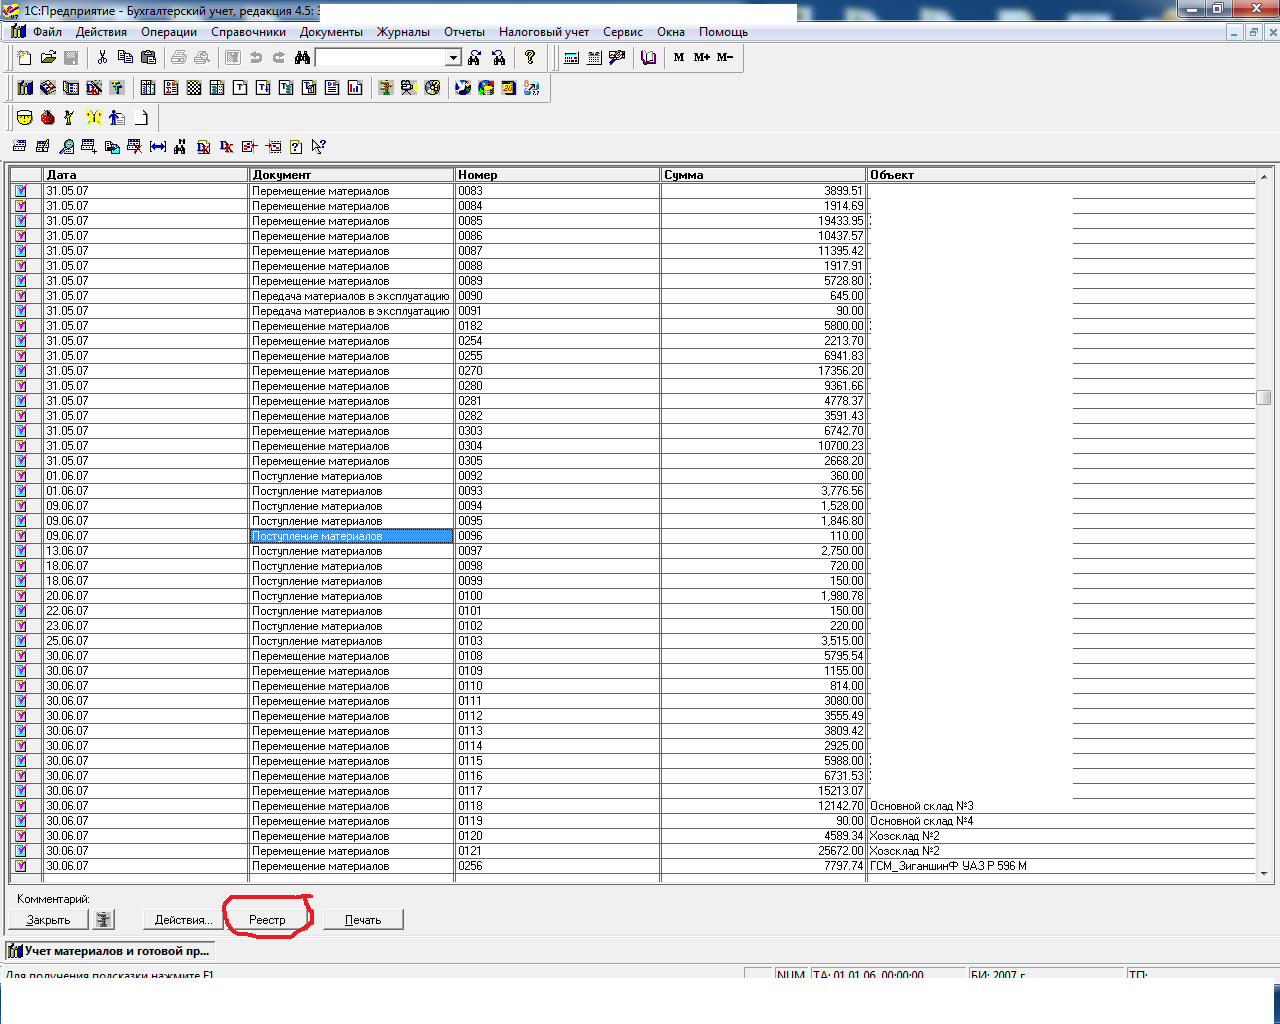The width and height of the screenshot is (1280, 1024).
Task: Open the Отчеты menu
Action: [464, 32]
